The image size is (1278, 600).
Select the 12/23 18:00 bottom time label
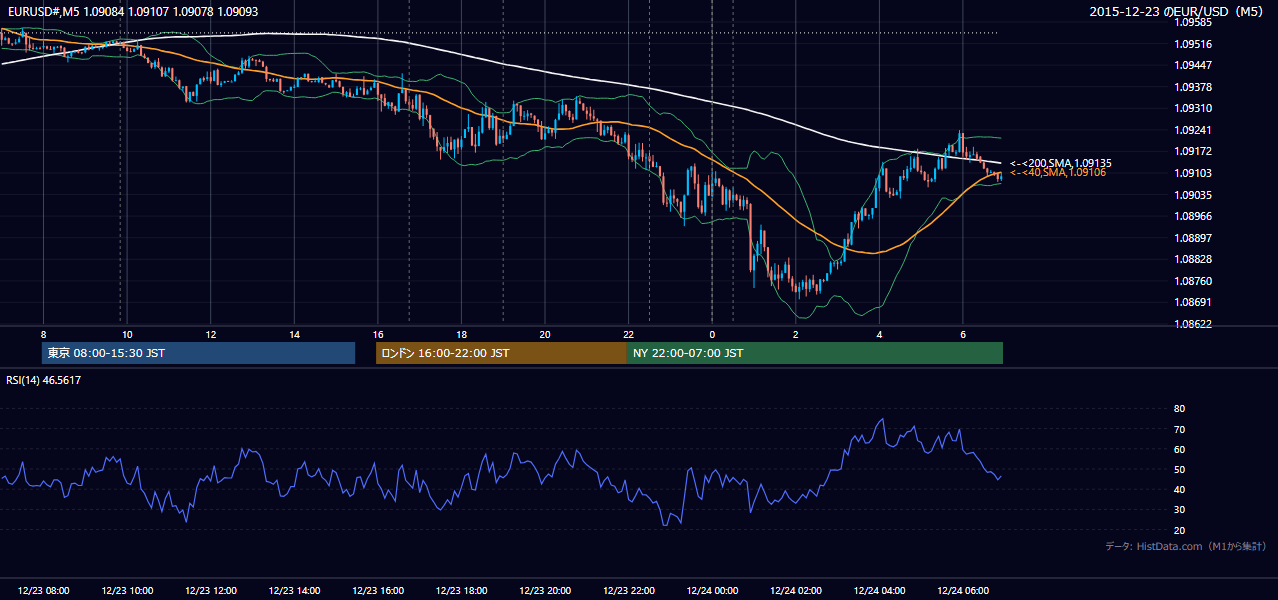[461, 591]
